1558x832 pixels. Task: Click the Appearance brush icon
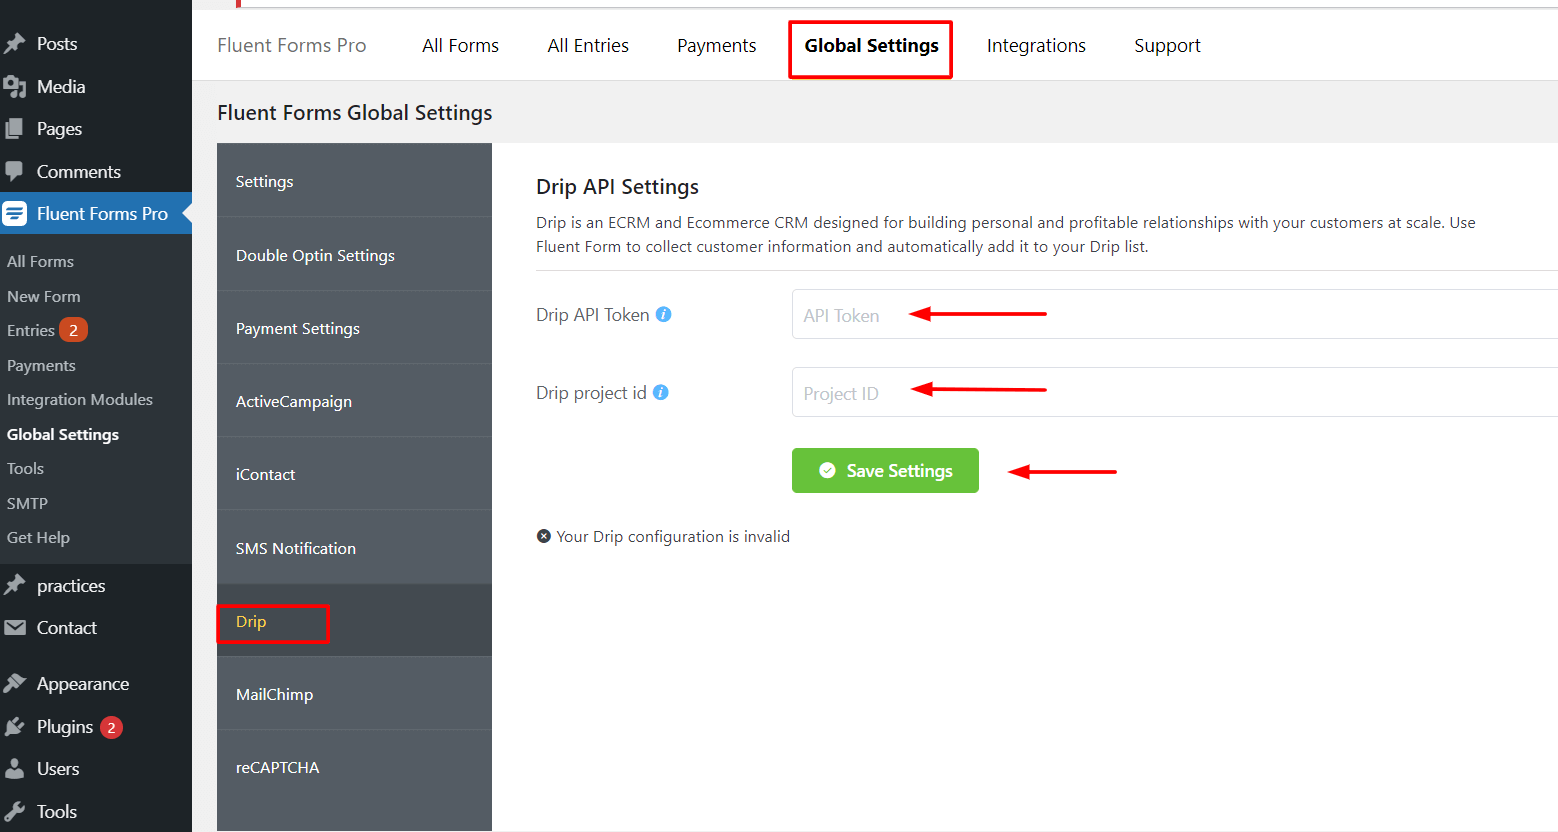point(14,684)
